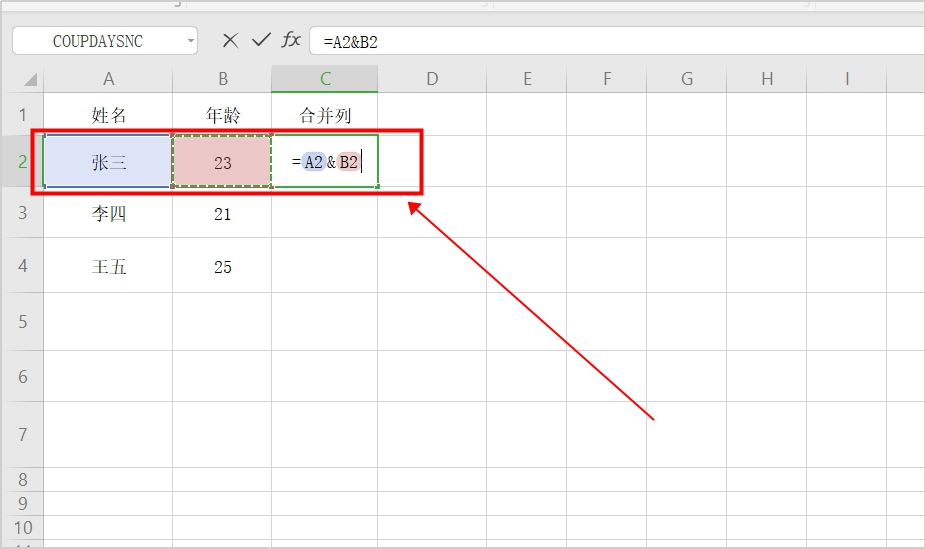Screen dimensions: 925x549
Task: Click the select-all corner triangle
Action: [29, 80]
